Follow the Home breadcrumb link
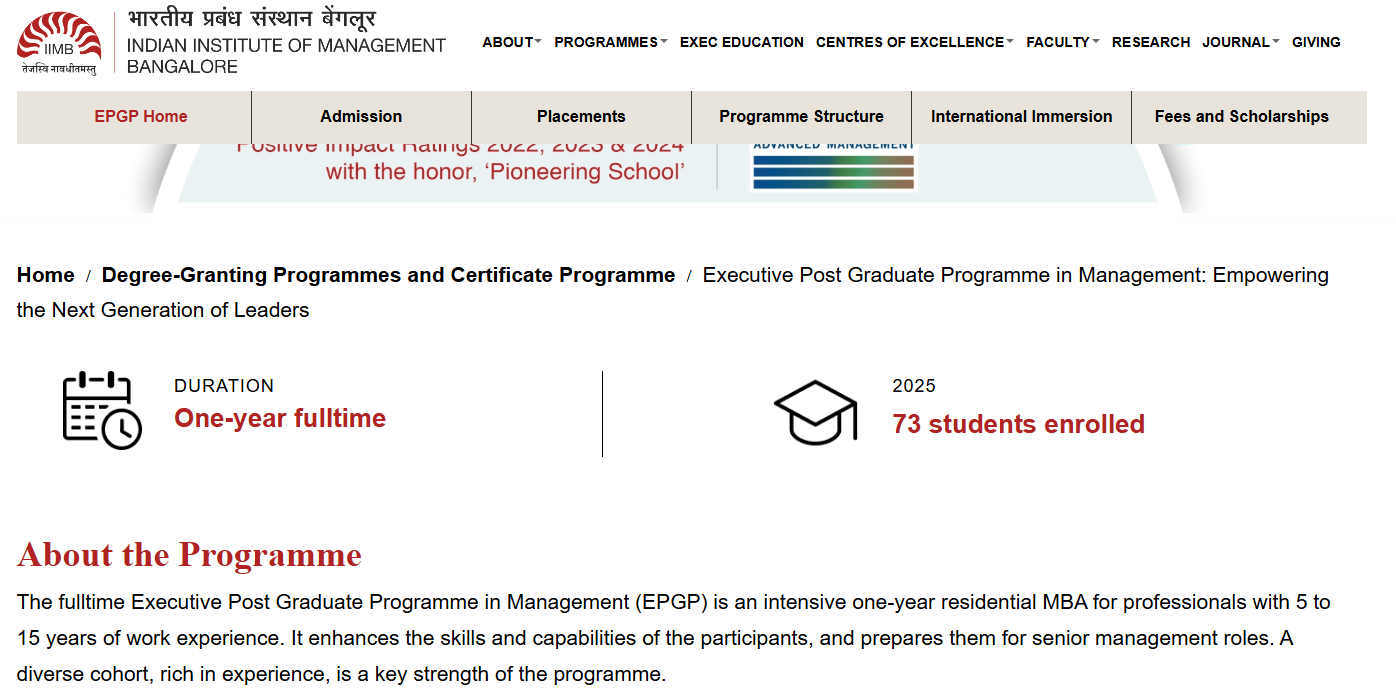The height and width of the screenshot is (688, 1396). (46, 275)
